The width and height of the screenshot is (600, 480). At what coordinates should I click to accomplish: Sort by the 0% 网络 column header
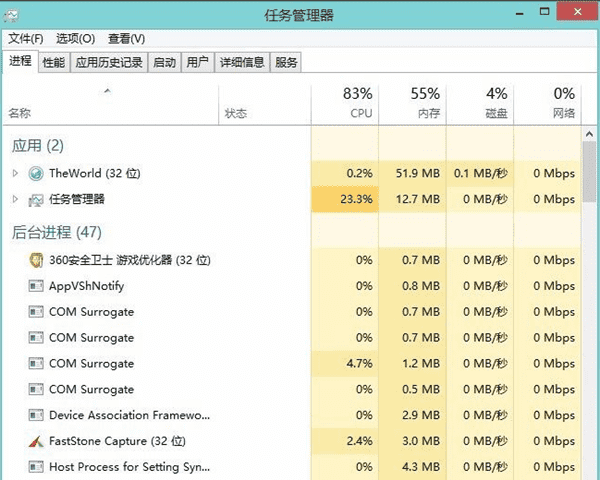coord(547,104)
